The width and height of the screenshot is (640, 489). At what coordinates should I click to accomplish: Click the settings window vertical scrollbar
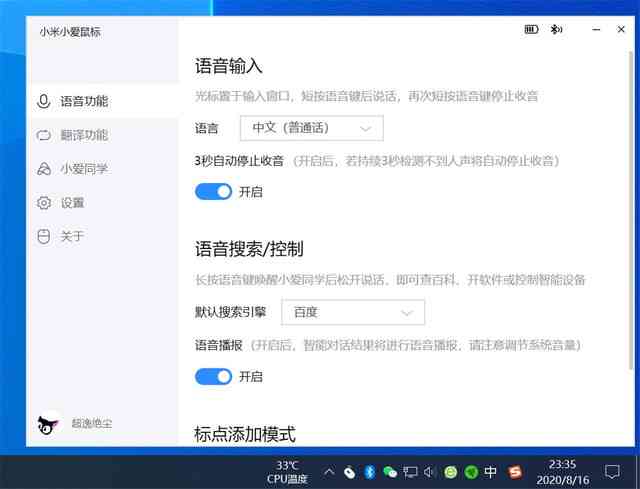[x=631, y=212]
